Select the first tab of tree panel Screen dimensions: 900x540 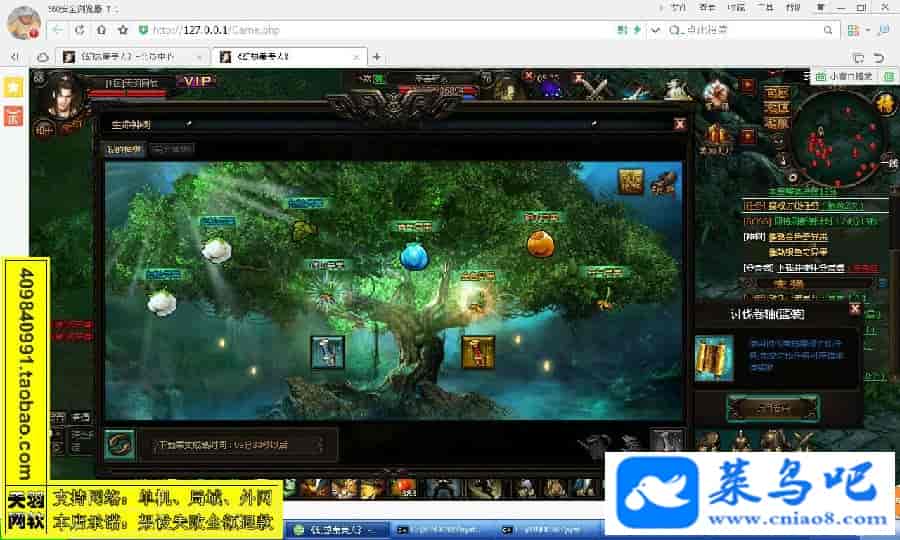pyautogui.click(x=123, y=149)
